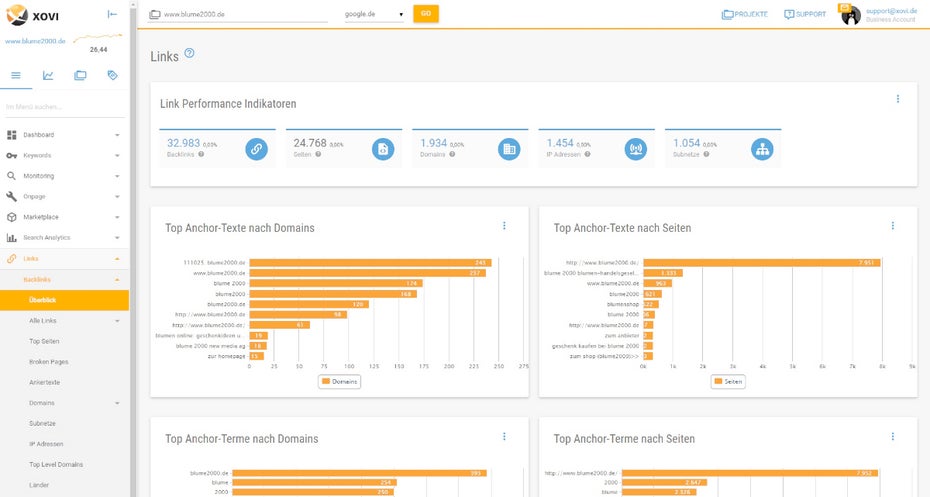
Task: Click the Keywords key icon
Action: click(11, 155)
